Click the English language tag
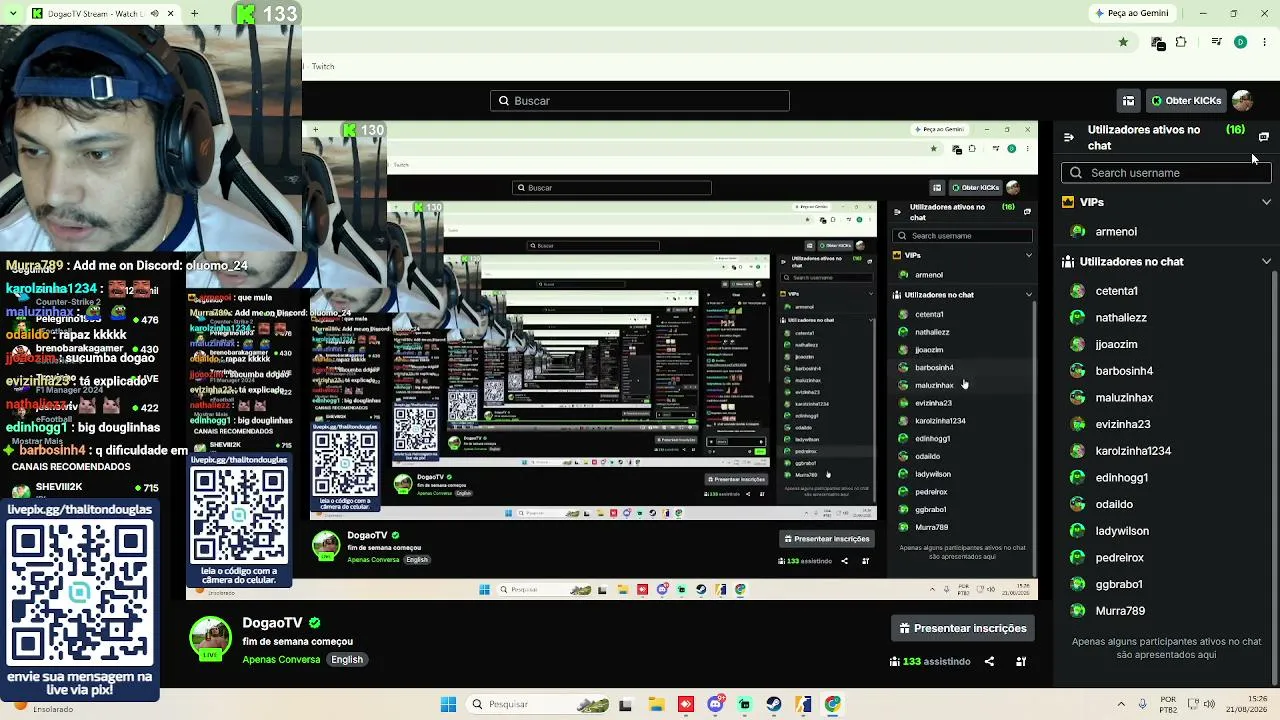This screenshot has height=720, width=1280. click(347, 660)
